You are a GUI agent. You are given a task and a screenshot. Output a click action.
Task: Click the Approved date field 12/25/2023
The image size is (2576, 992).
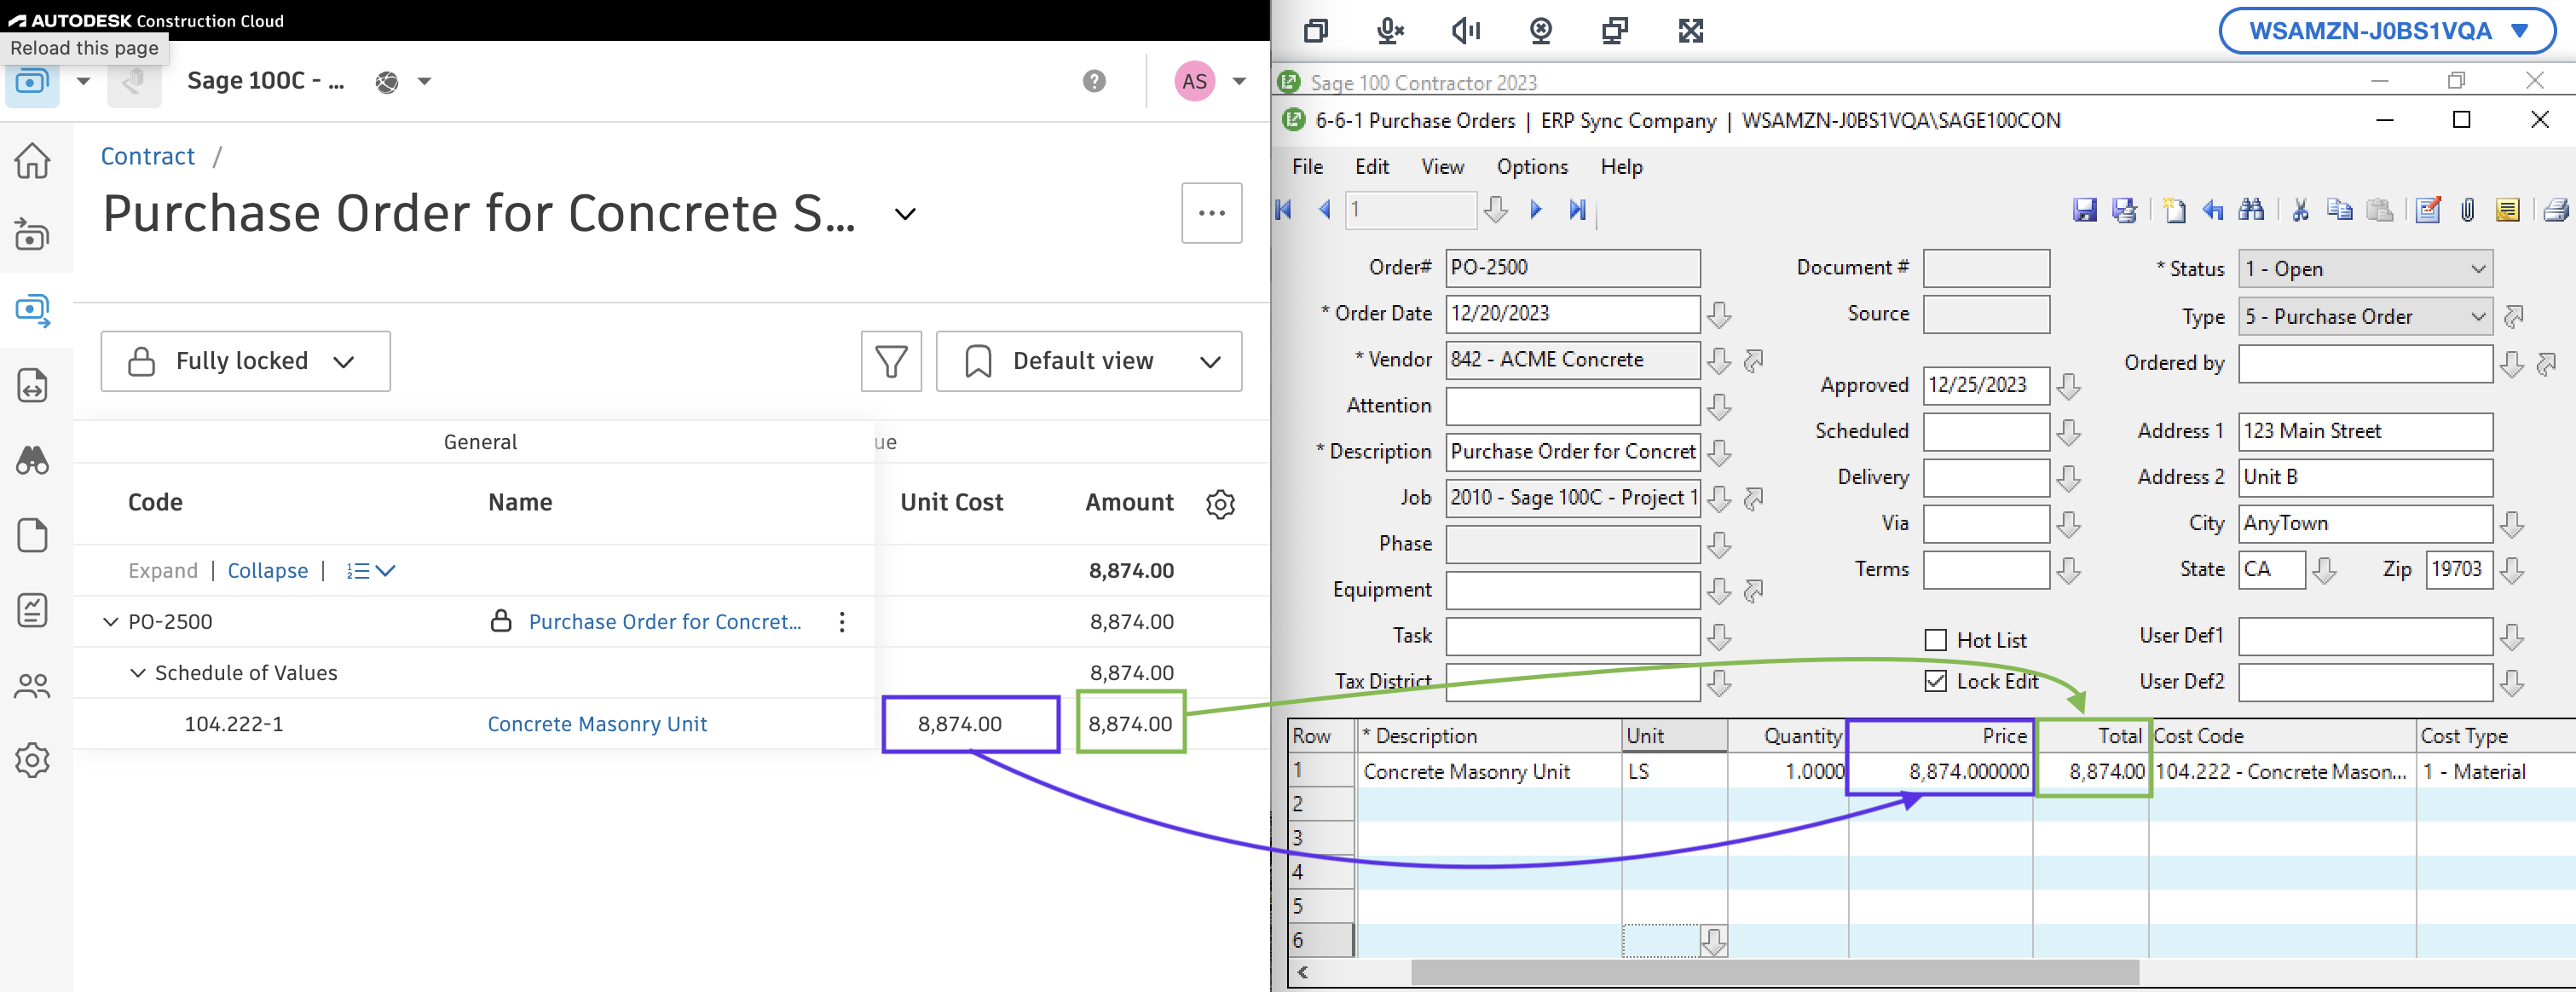[1986, 386]
